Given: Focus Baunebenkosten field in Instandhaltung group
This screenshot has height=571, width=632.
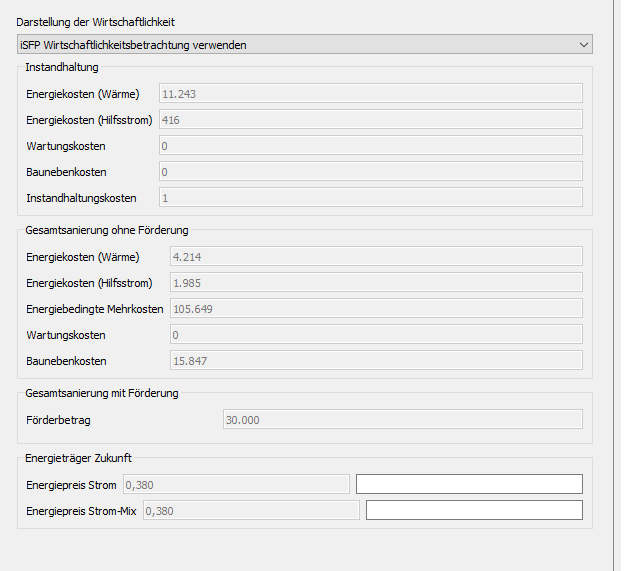Looking at the screenshot, I should coord(370,172).
